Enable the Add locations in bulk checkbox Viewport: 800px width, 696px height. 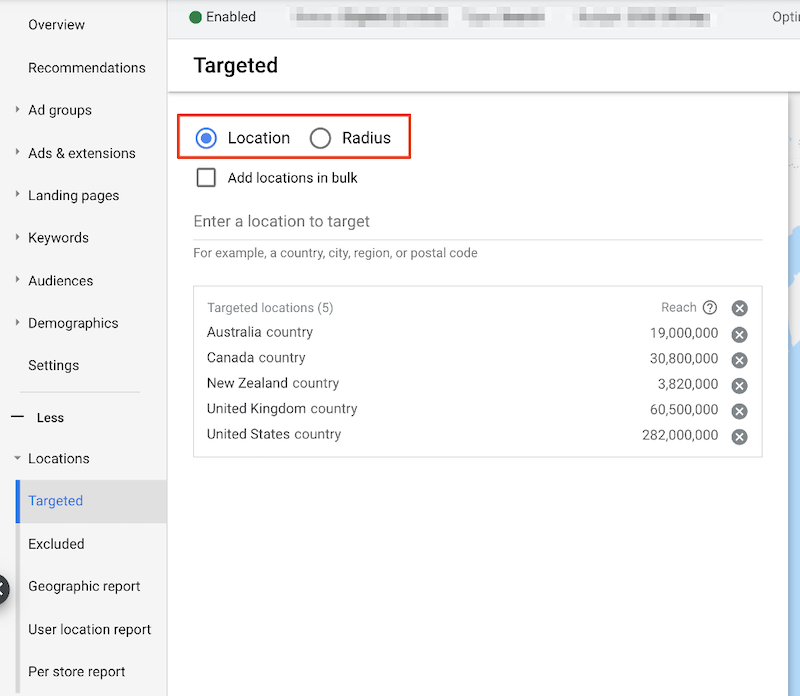[206, 177]
